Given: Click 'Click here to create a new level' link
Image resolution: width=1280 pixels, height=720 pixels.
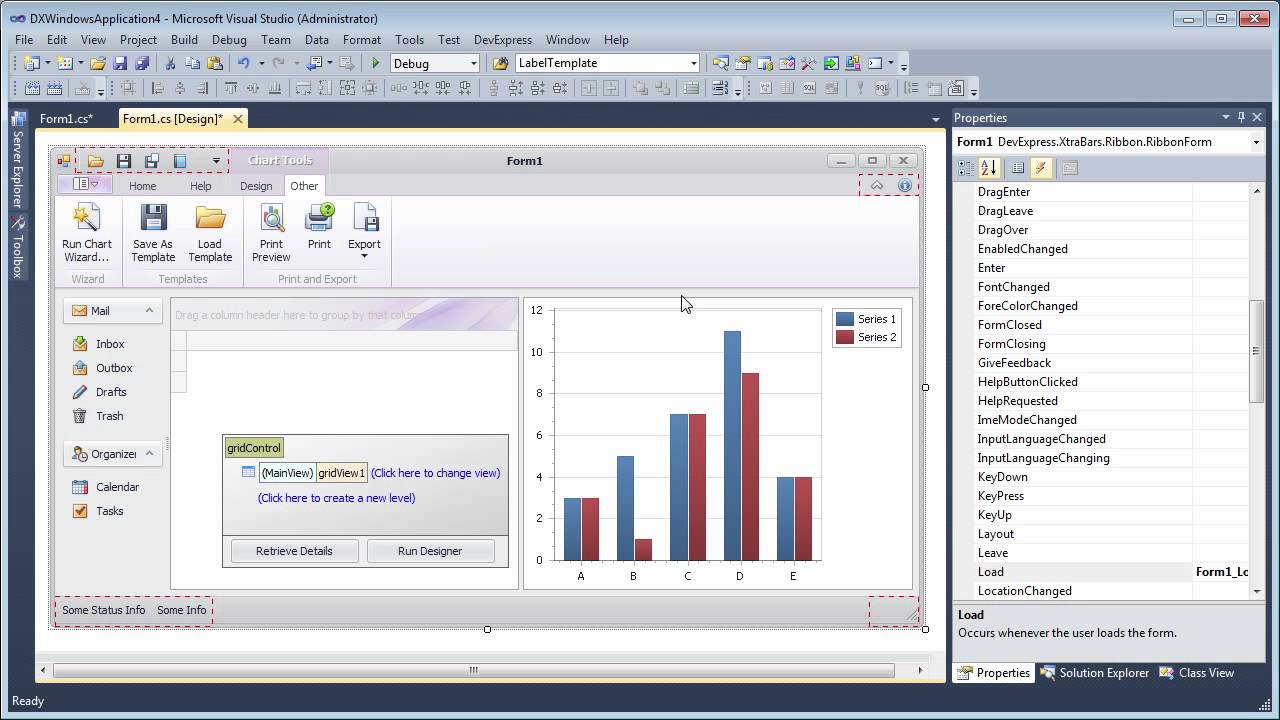Looking at the screenshot, I should (x=336, y=498).
